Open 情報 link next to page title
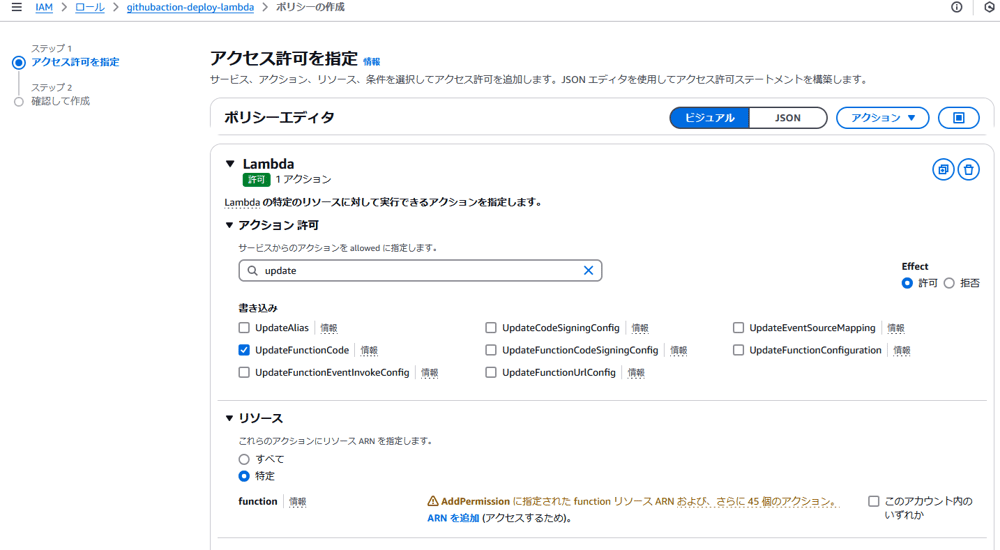 click(371, 62)
